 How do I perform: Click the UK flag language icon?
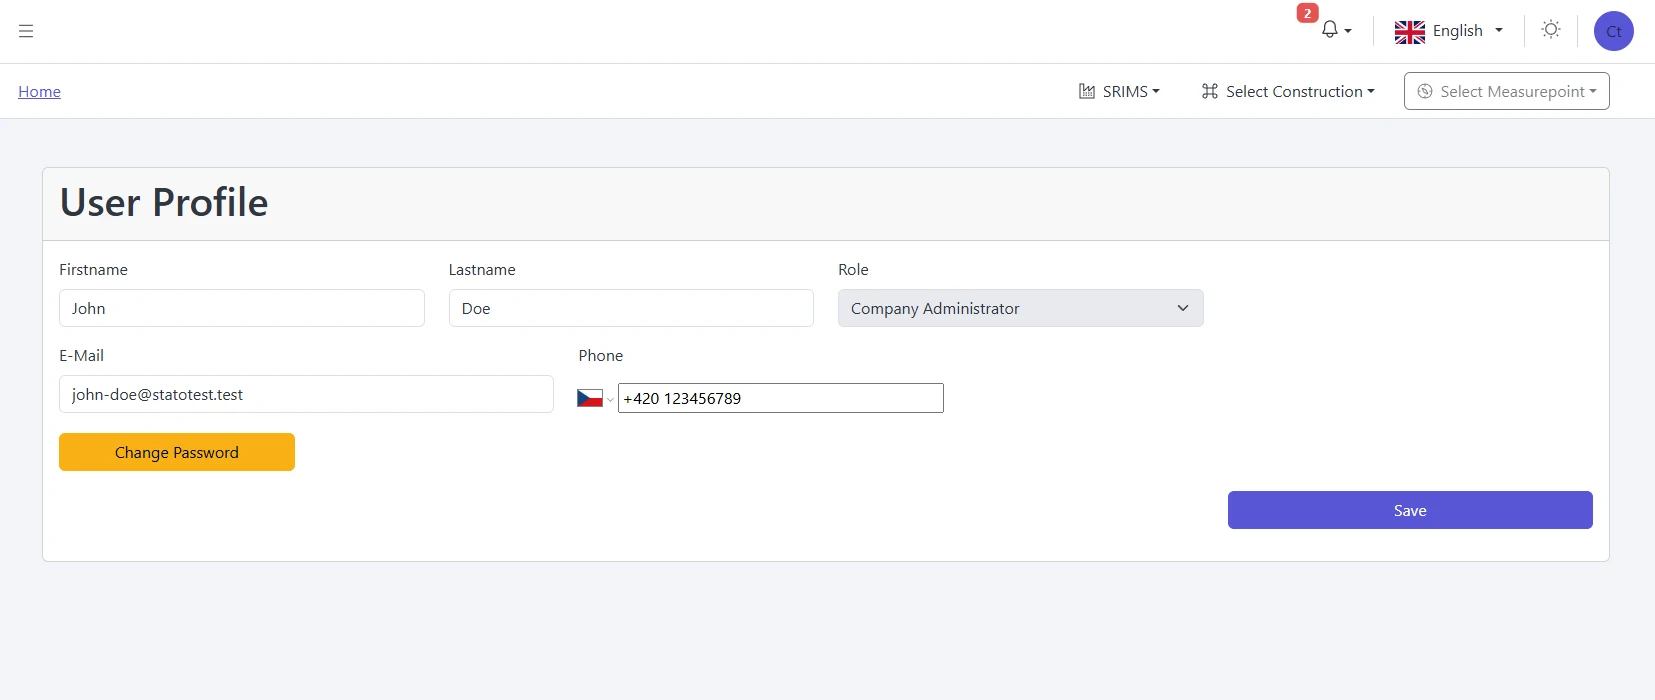click(1409, 32)
